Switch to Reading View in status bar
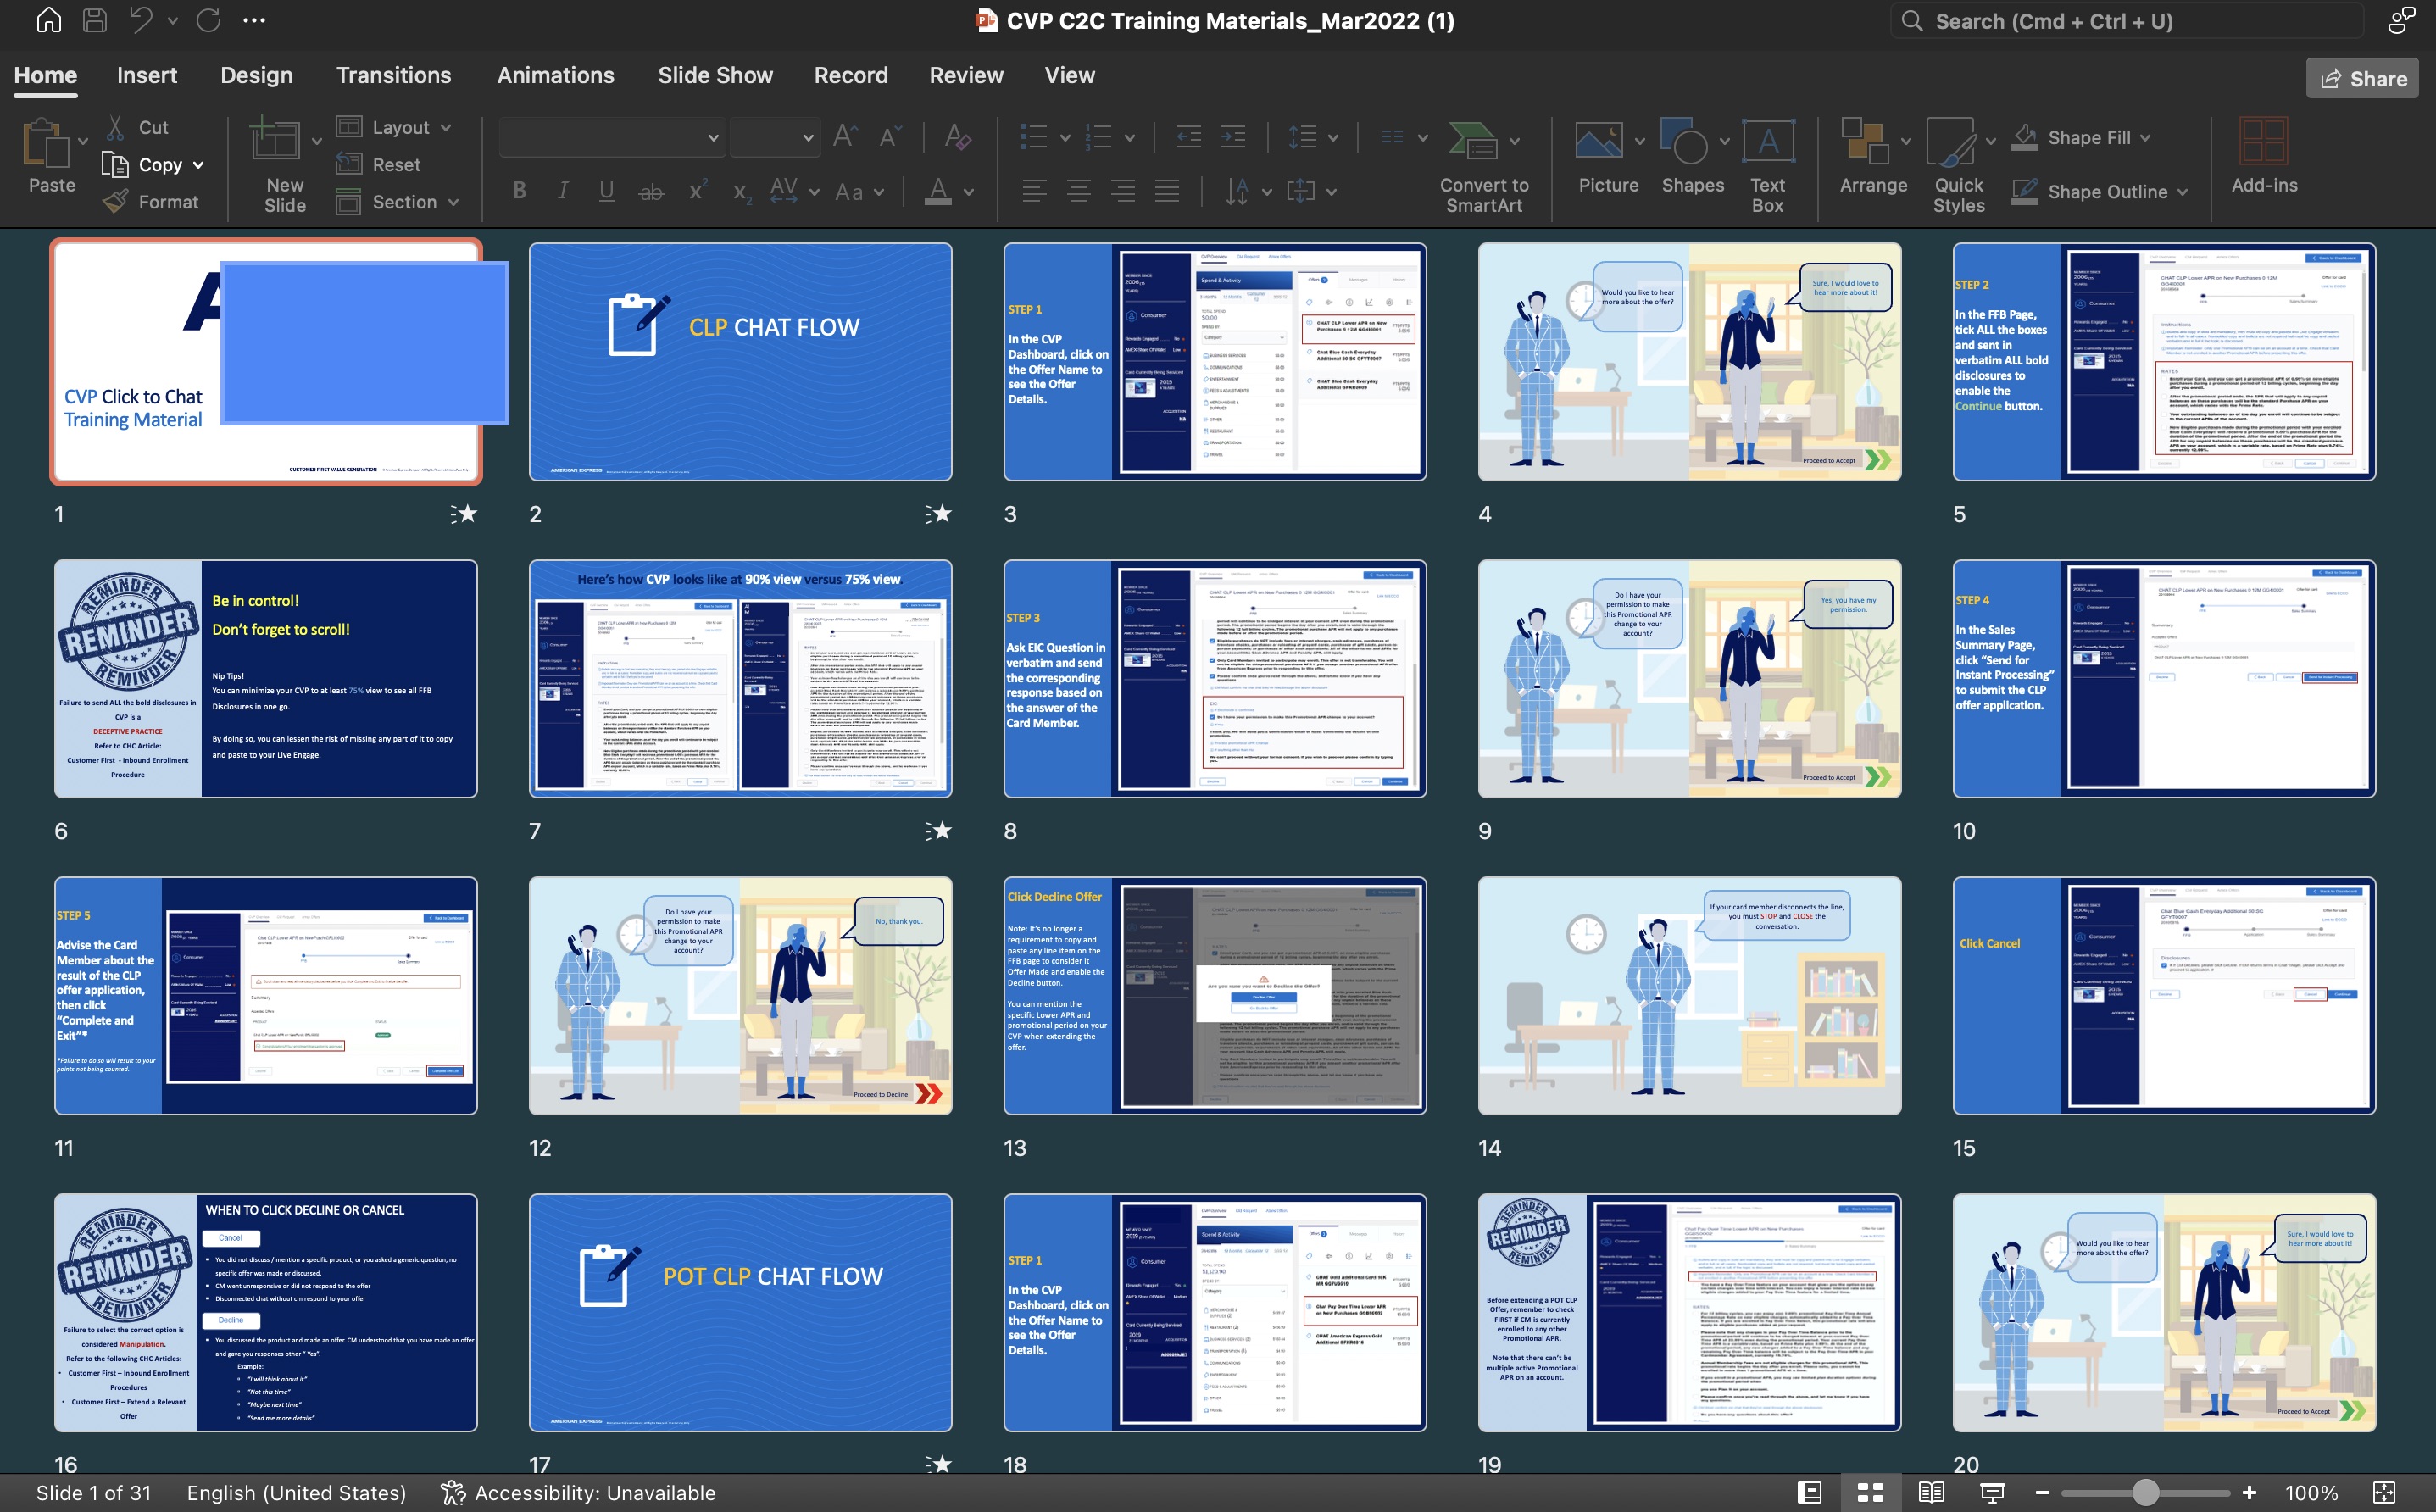The height and width of the screenshot is (1512, 2436). coord(1931,1492)
